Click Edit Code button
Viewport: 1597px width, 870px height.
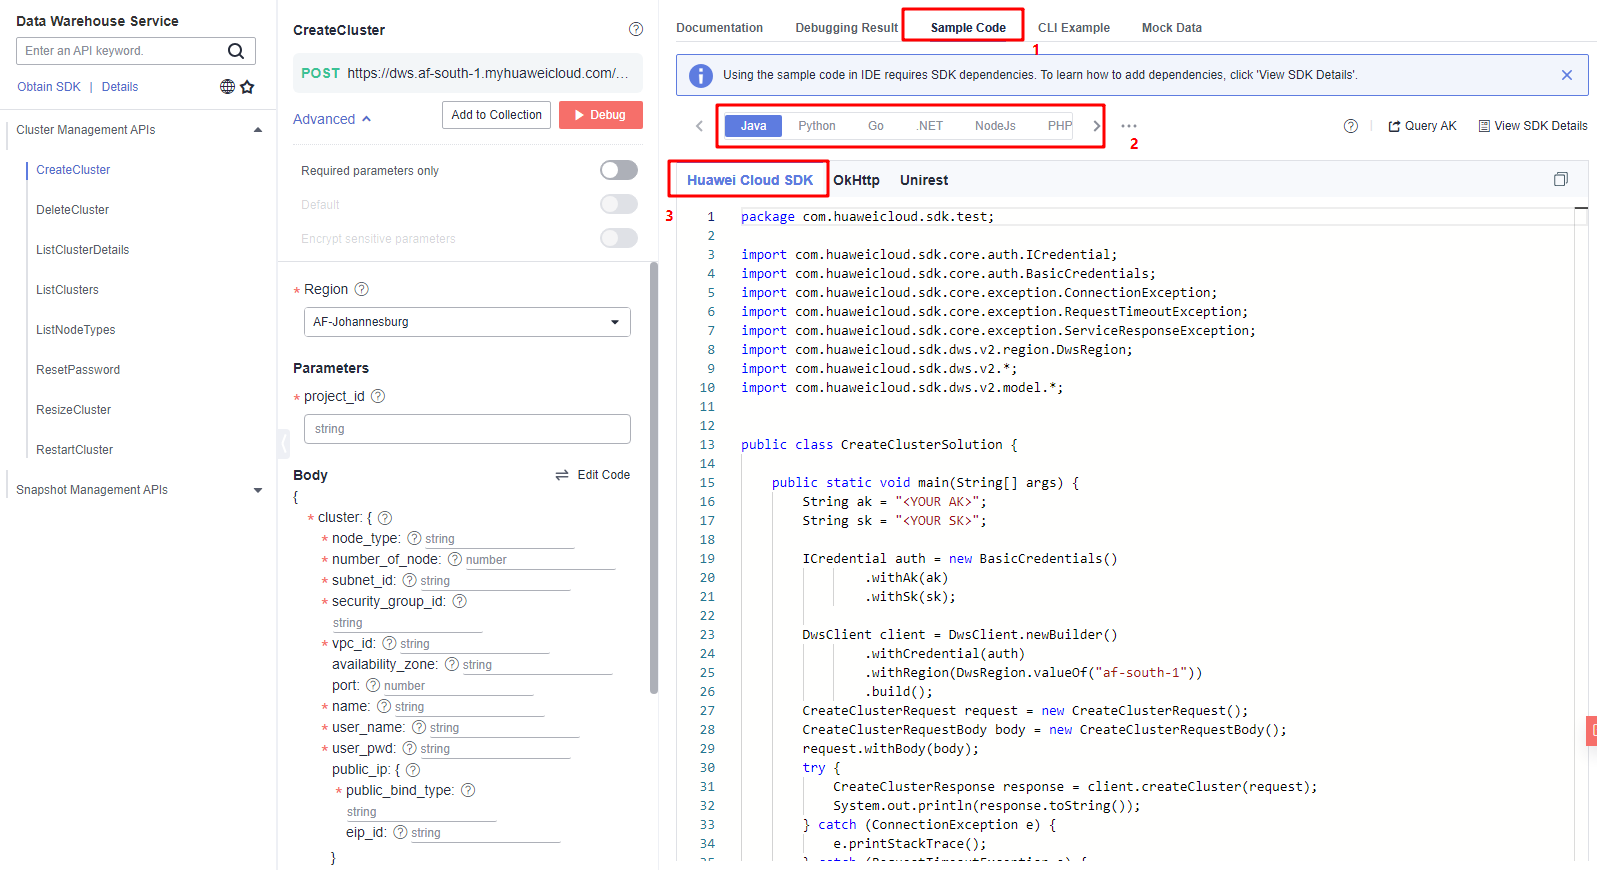point(593,475)
